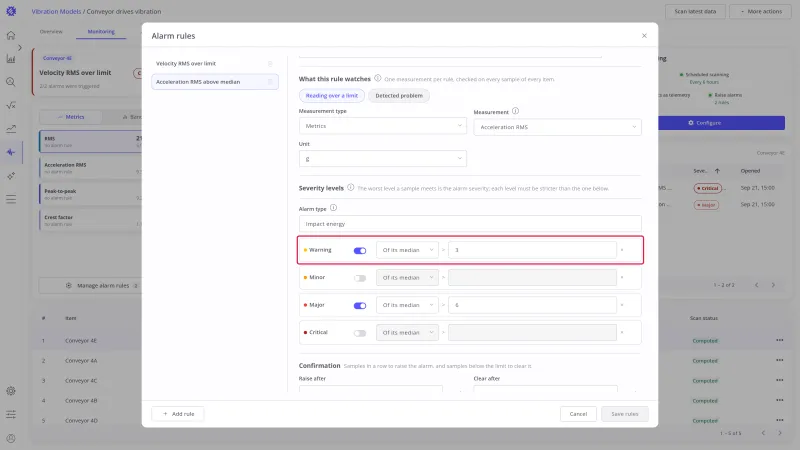Enable the Critical severity toggle
Screen dimensions: 800x450
tap(360, 333)
